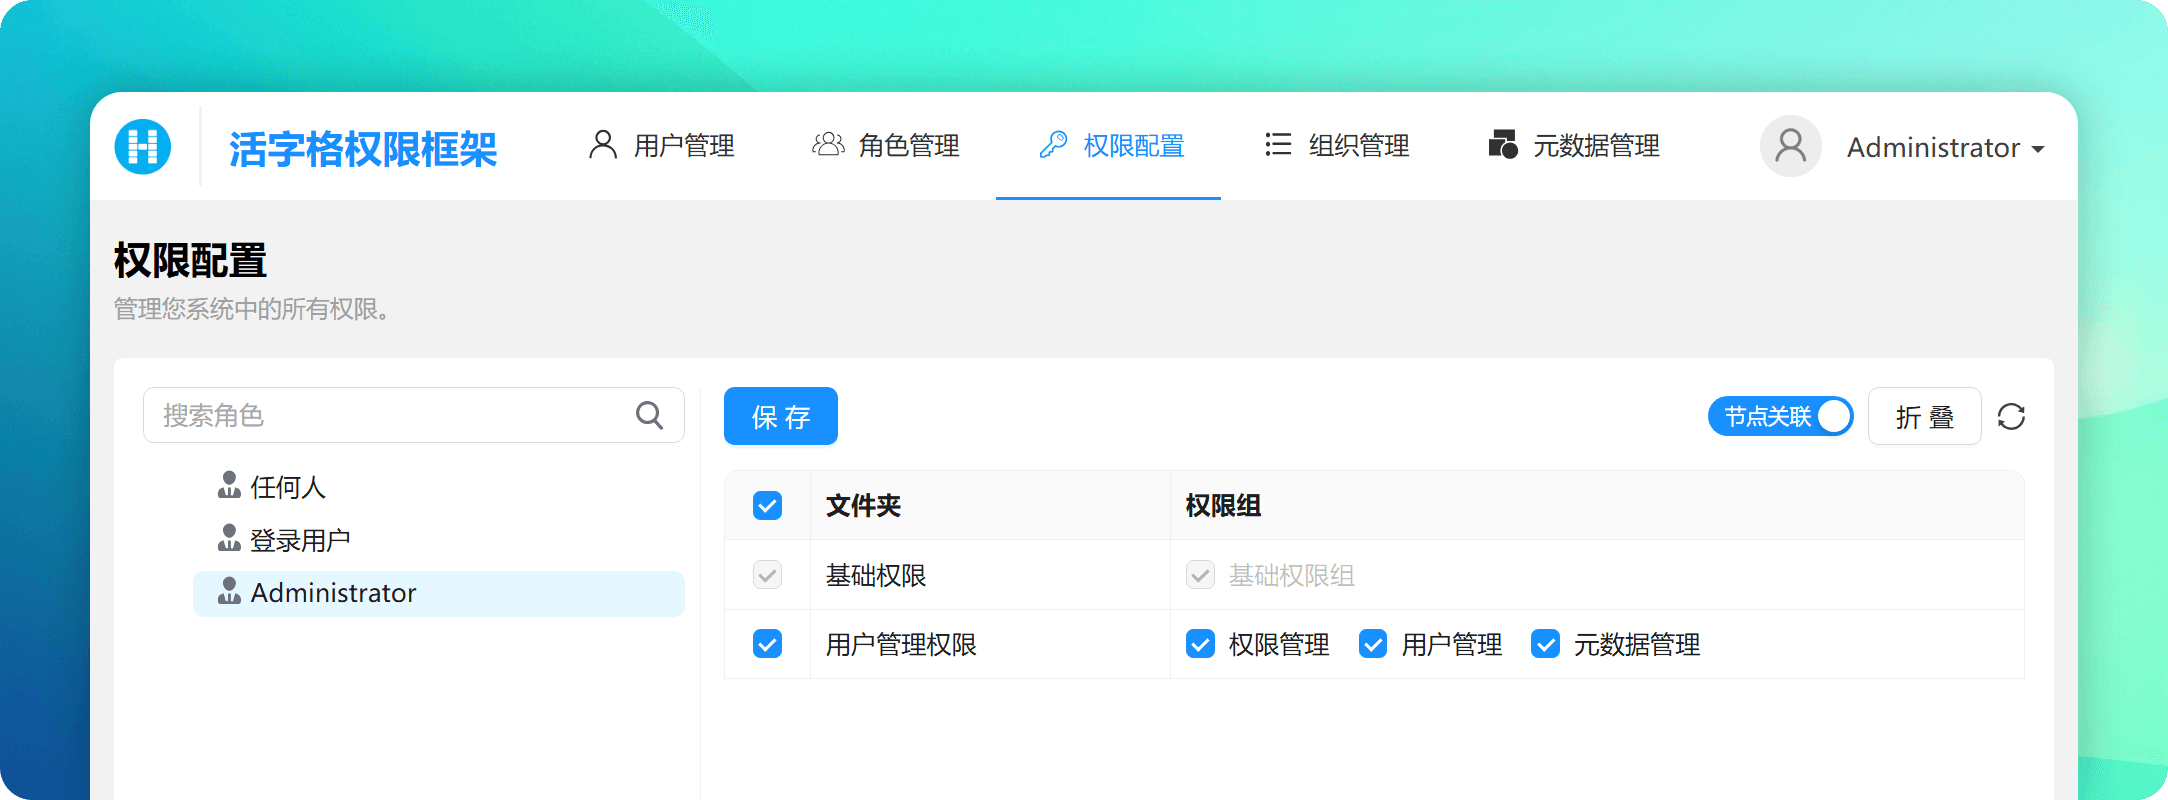Uncheck the 元数据管理 permission group checkbox

point(1545,644)
